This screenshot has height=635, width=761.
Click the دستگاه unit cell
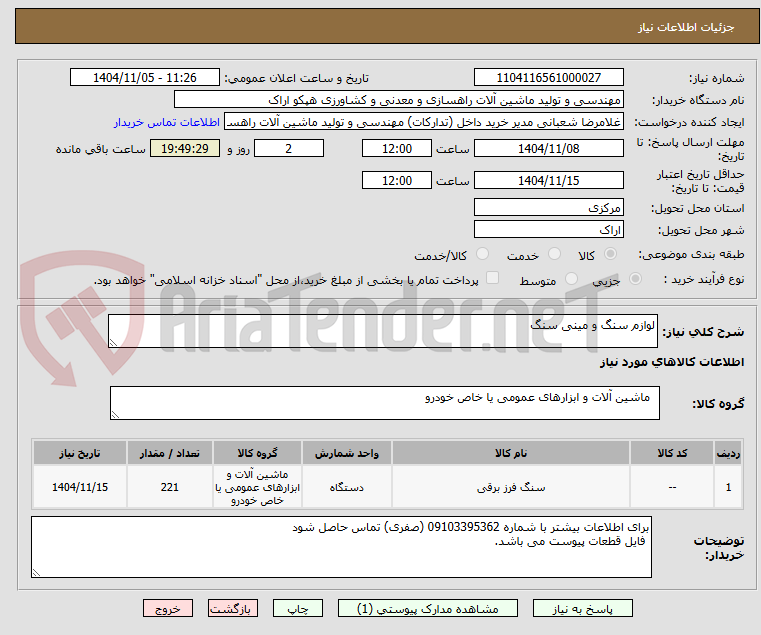tap(347, 487)
